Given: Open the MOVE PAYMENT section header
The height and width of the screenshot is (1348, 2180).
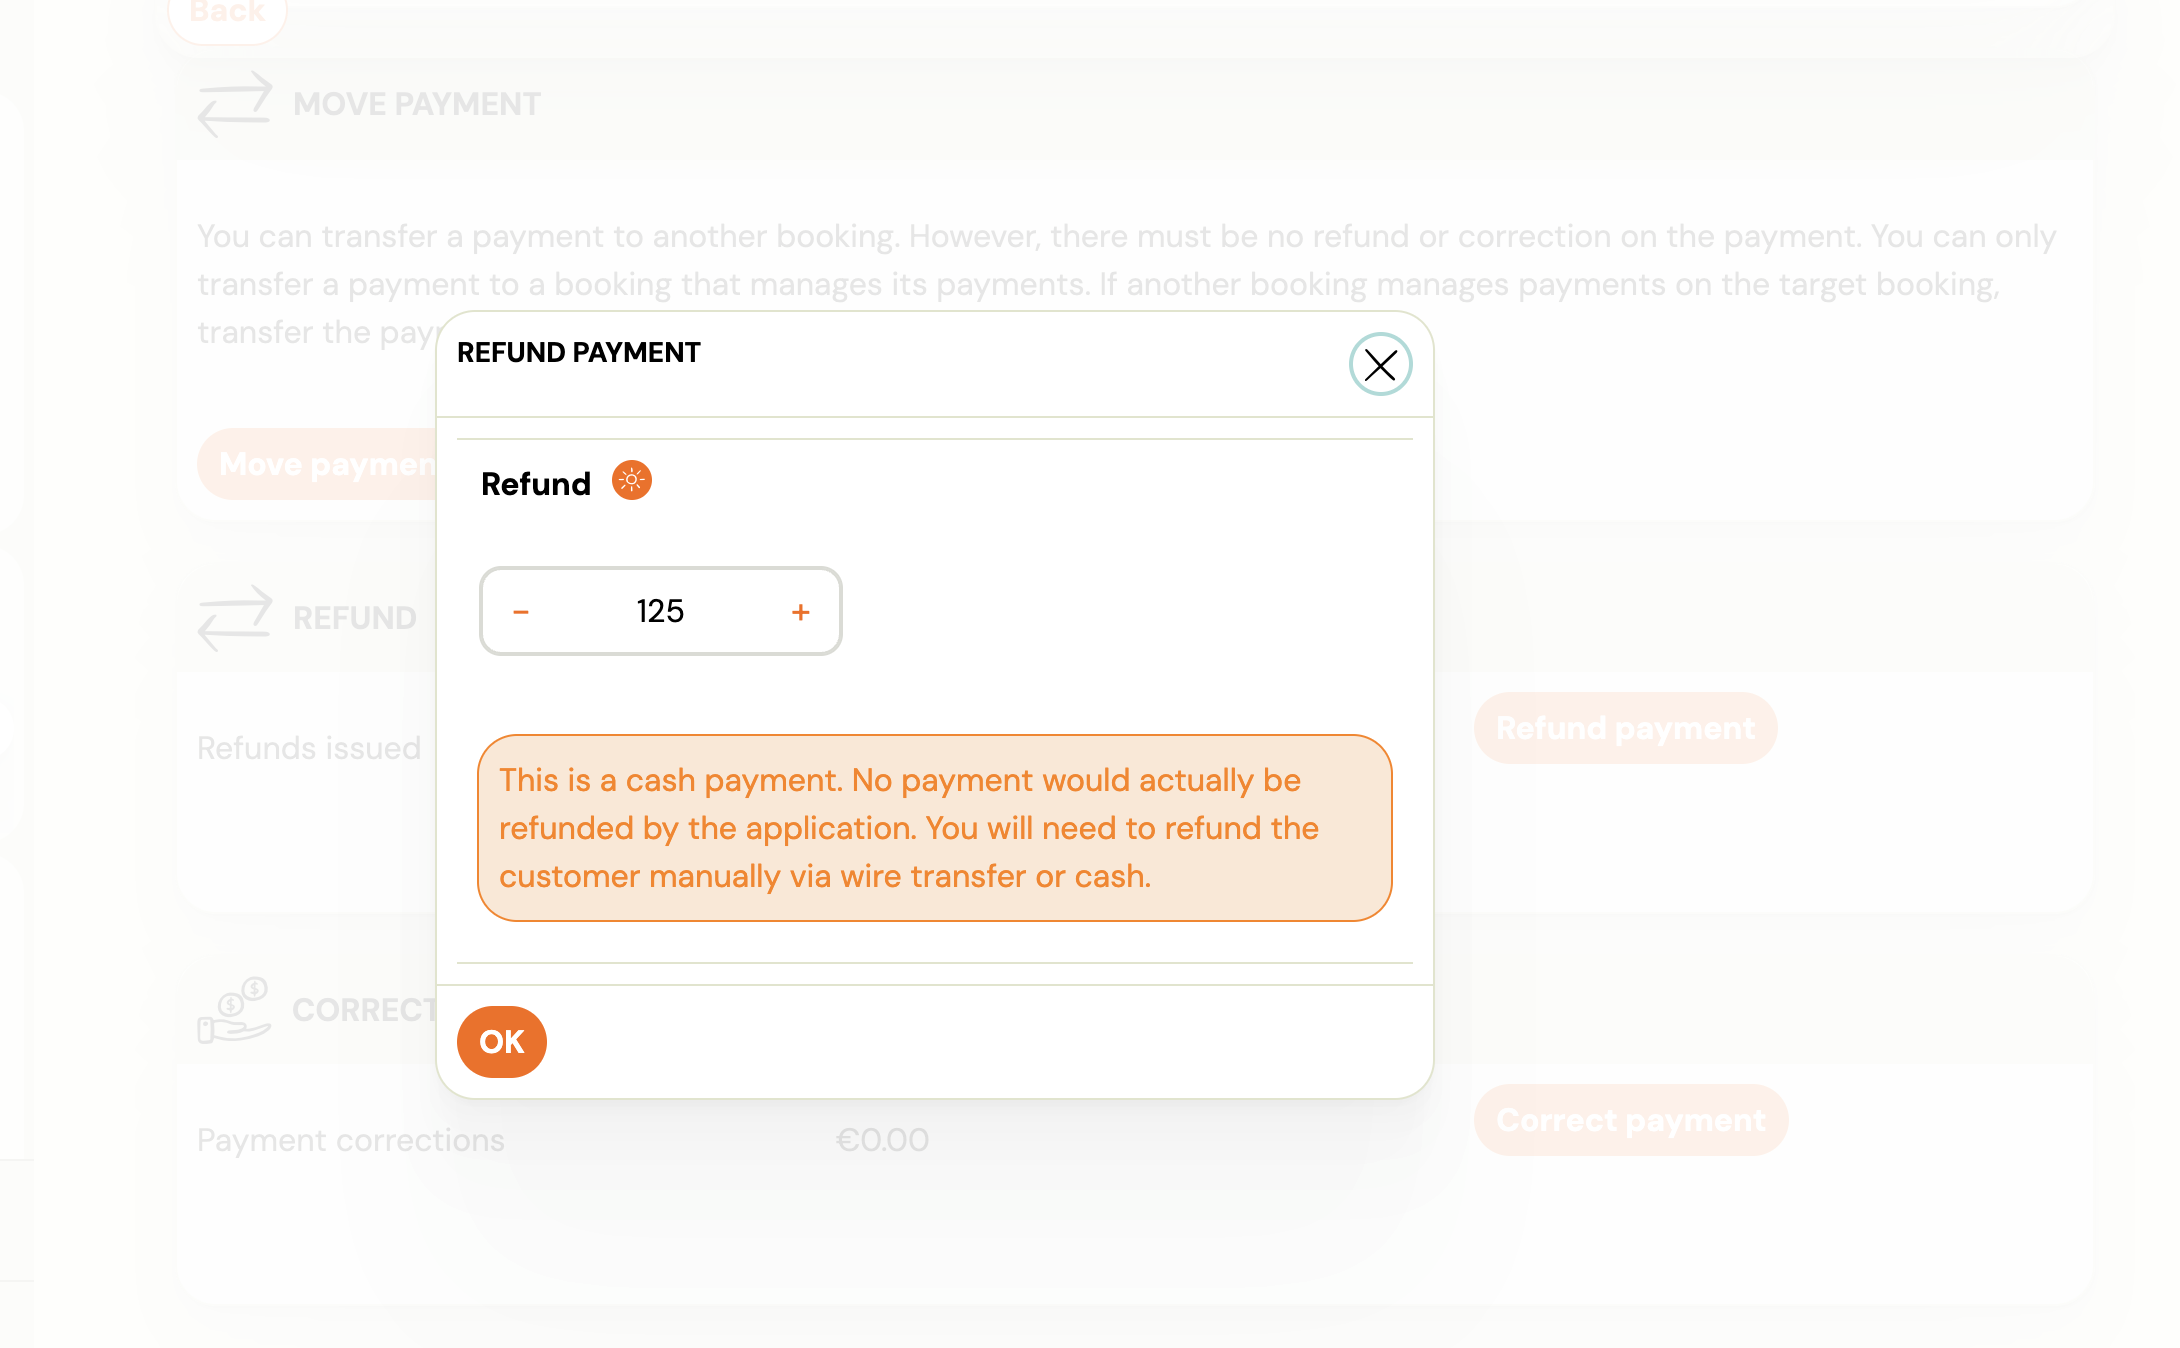Looking at the screenshot, I should pyautogui.click(x=417, y=103).
